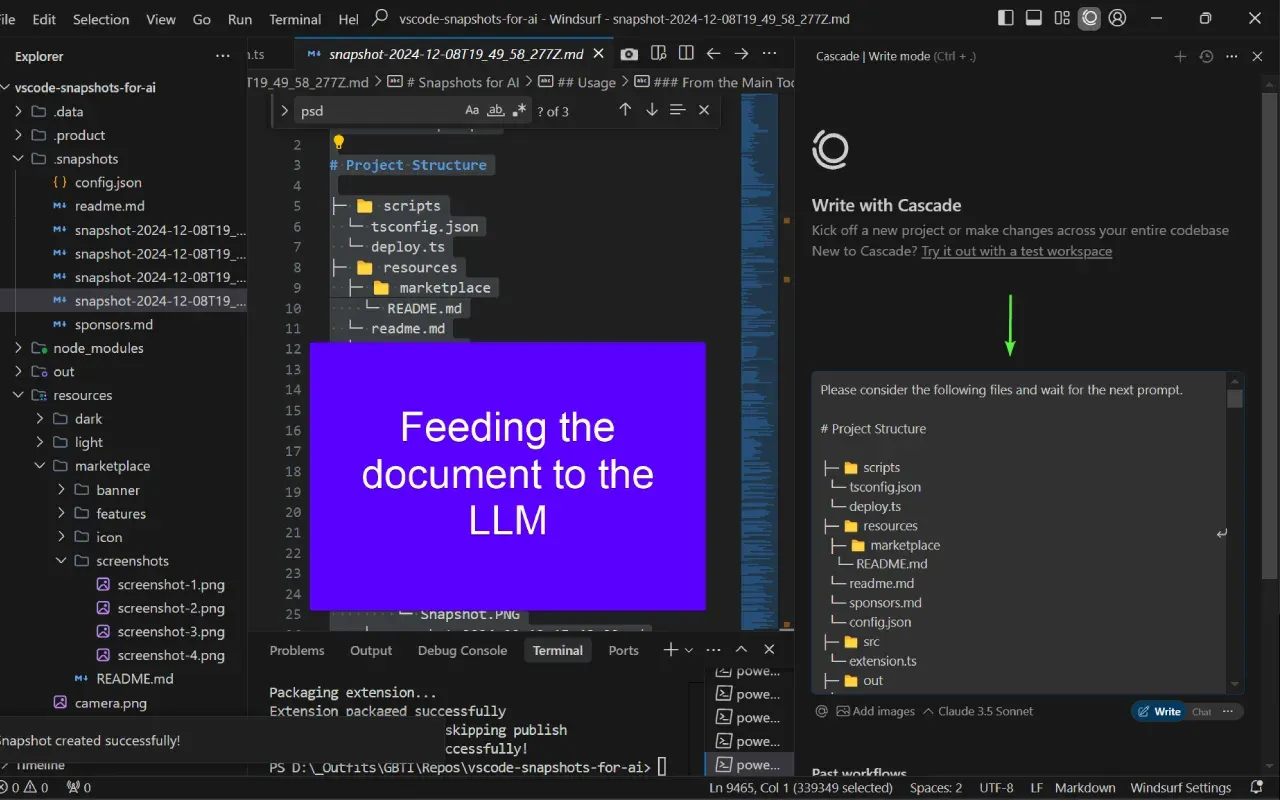Toggle Match Whole Word in find widget
Screen dimensions: 1280x800
point(495,110)
